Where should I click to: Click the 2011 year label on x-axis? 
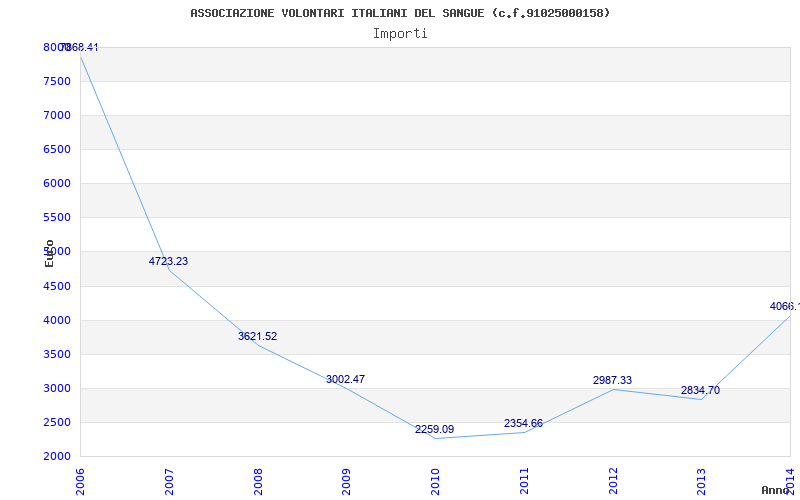[524, 481]
